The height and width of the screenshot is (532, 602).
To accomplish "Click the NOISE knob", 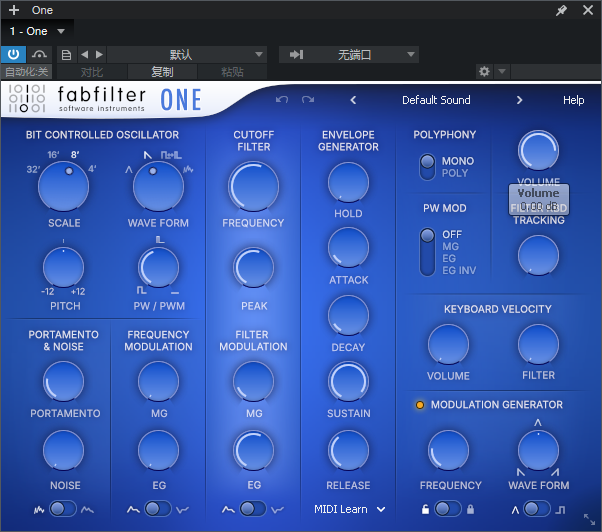I will click(63, 450).
